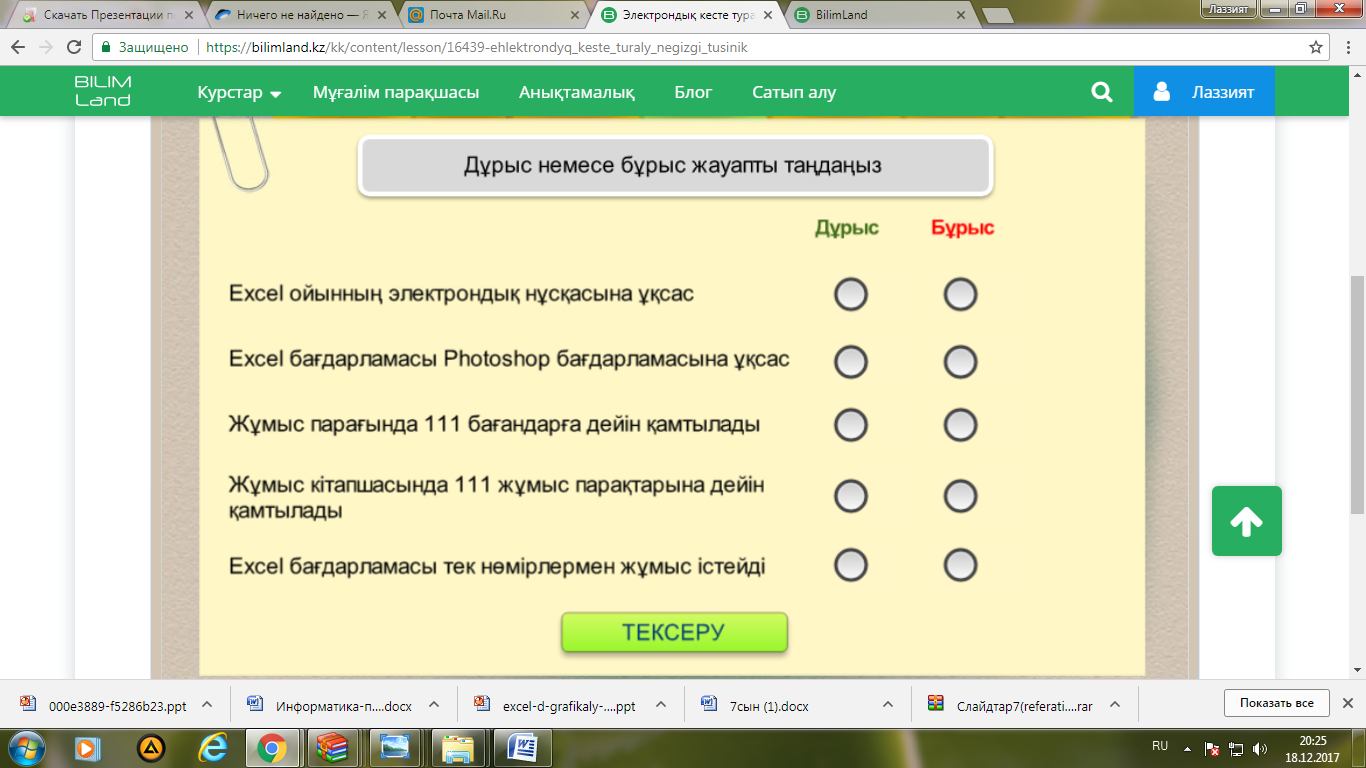This screenshot has width=1366, height=768.
Task: Launch Internet Explorer from the taskbar
Action: point(213,747)
